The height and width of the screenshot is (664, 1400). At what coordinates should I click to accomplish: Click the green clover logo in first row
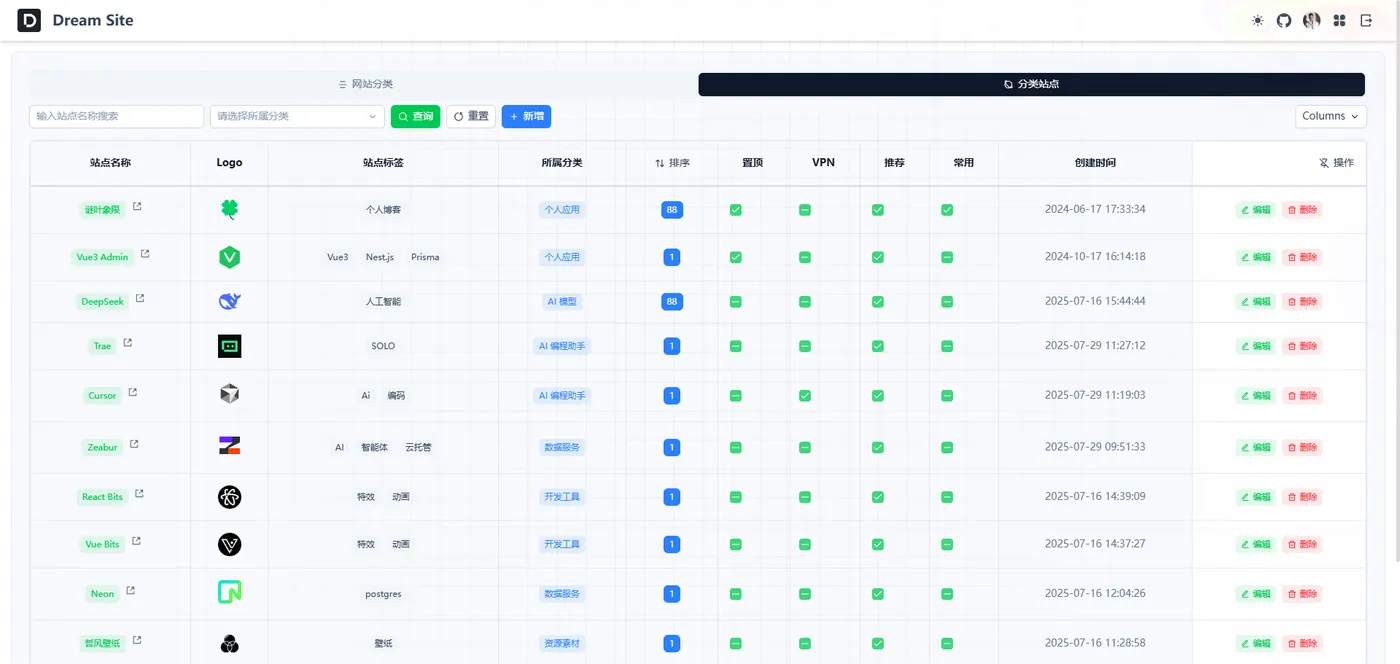tap(229, 210)
